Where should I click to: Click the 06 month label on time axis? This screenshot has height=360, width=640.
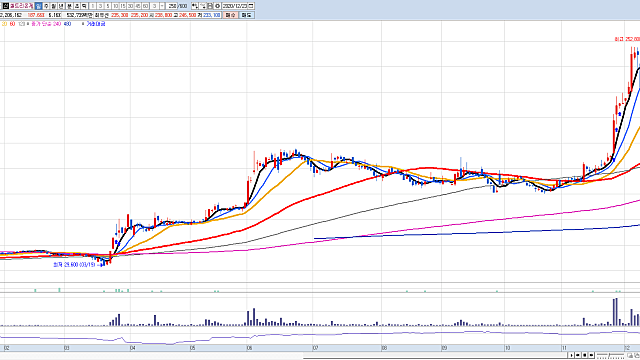click(x=249, y=348)
